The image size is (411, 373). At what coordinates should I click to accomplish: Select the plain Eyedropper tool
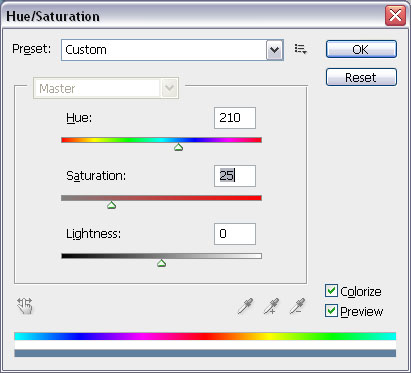[245, 306]
